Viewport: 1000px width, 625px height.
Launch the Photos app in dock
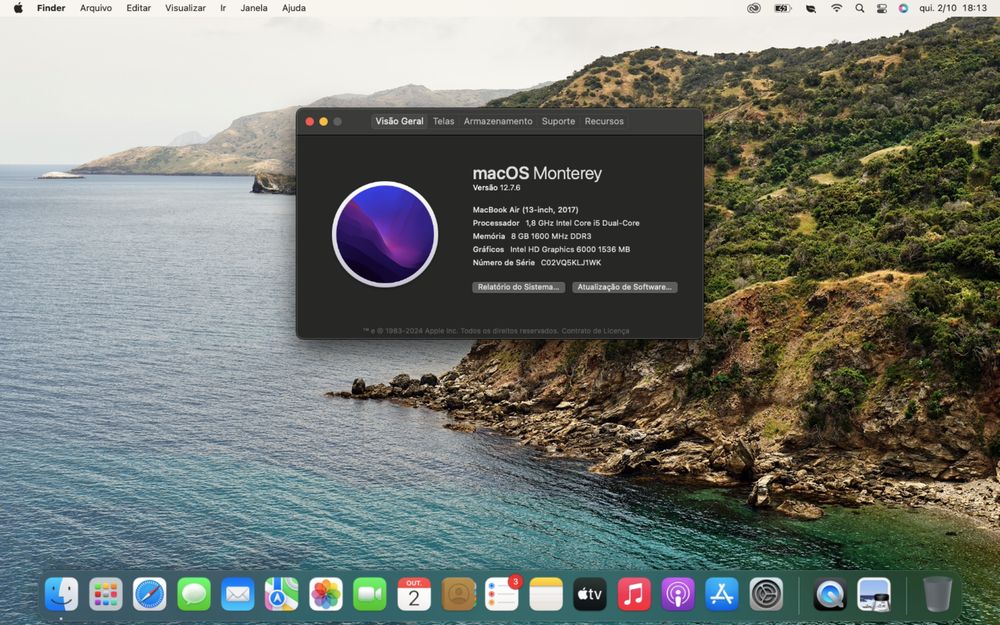[326, 594]
